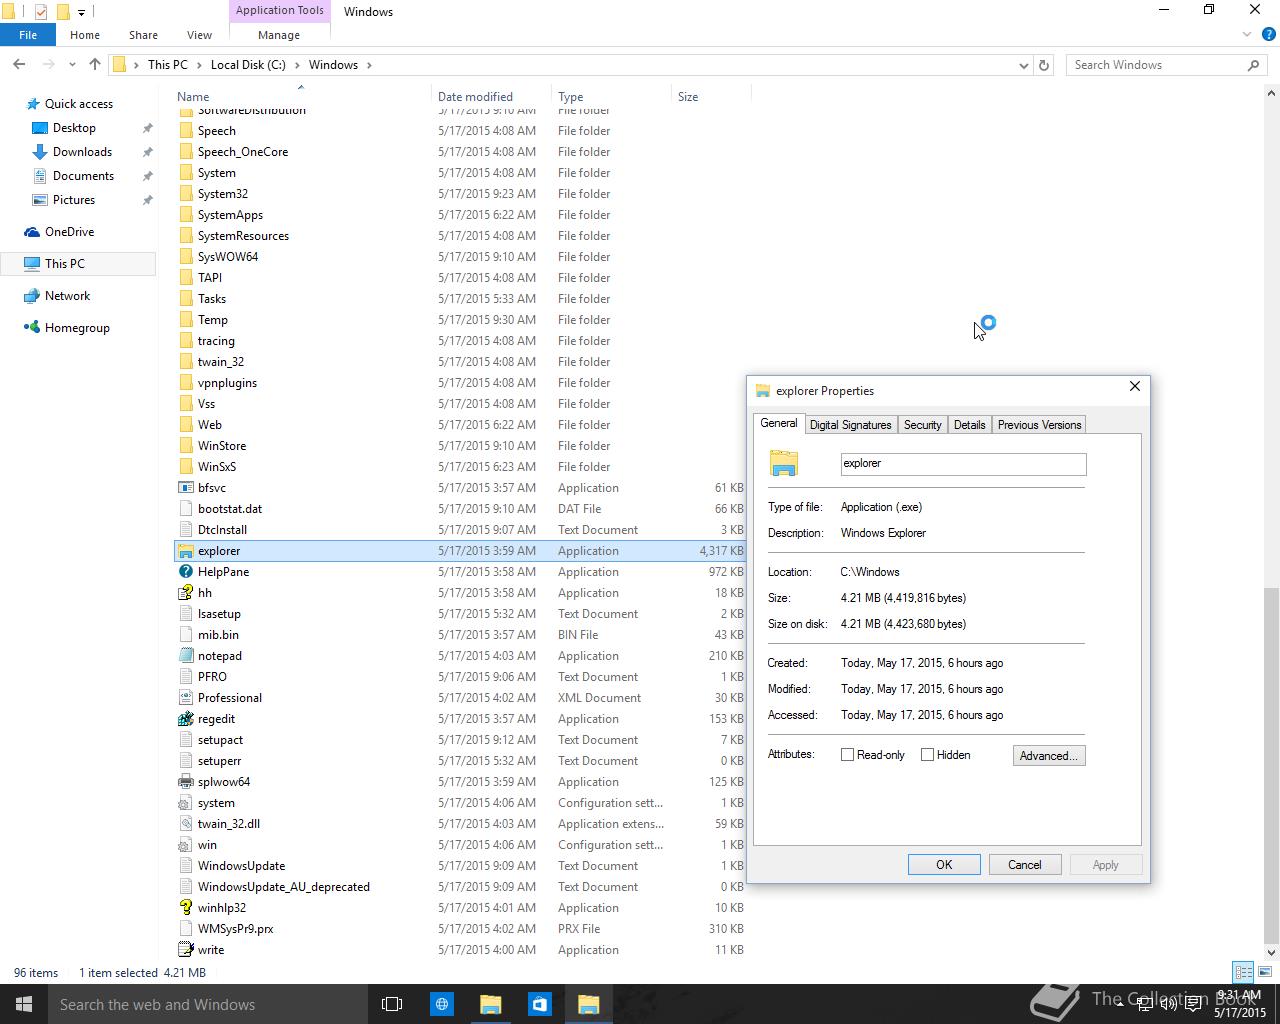This screenshot has height=1024, width=1280.
Task: Open recent locations dropdown arrow
Action: coord(73,65)
